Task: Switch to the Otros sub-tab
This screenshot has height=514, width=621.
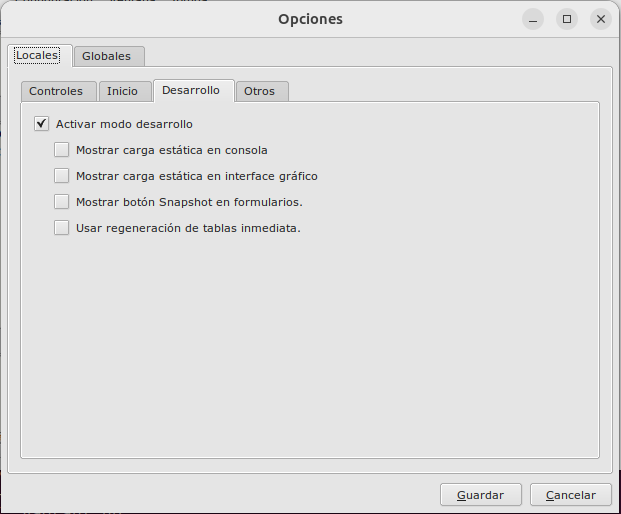Action: [x=262, y=91]
